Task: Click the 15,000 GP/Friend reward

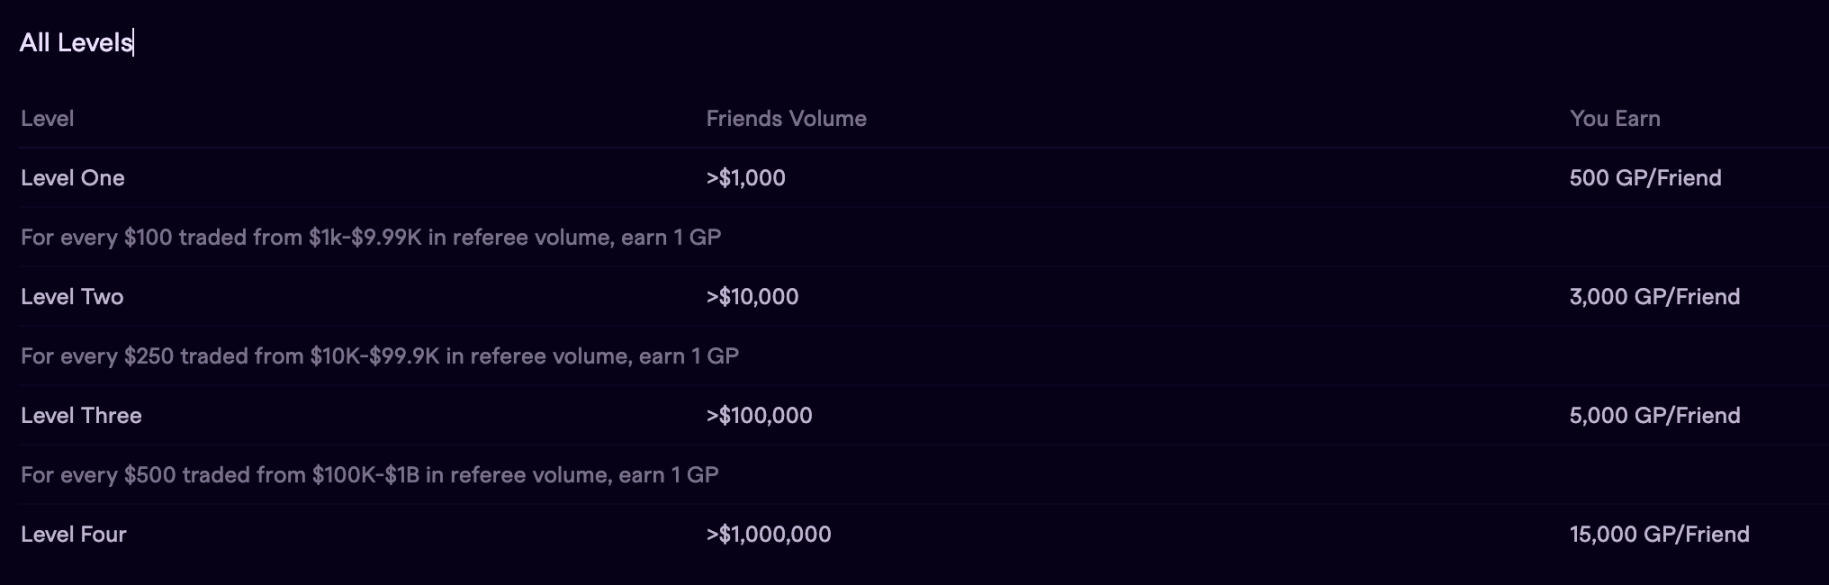Action: click(x=1659, y=535)
